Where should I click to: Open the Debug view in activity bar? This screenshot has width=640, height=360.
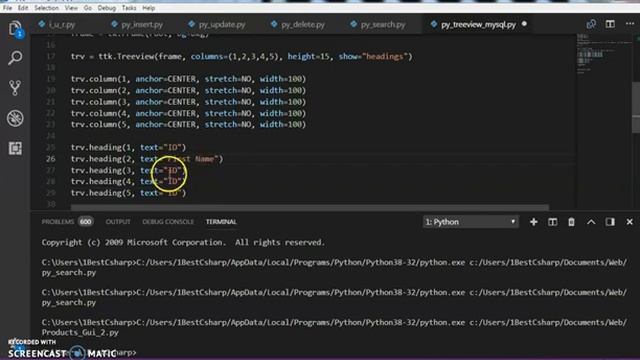click(x=15, y=118)
